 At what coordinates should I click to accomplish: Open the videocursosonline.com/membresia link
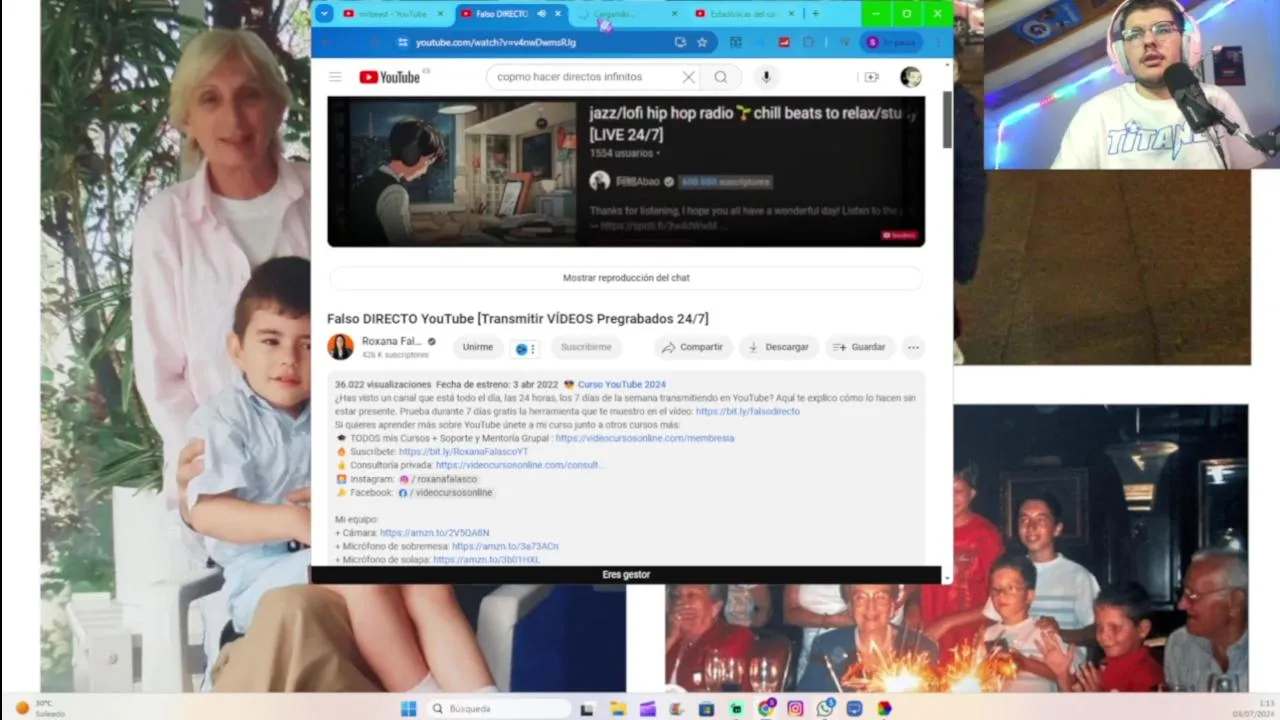pos(645,438)
